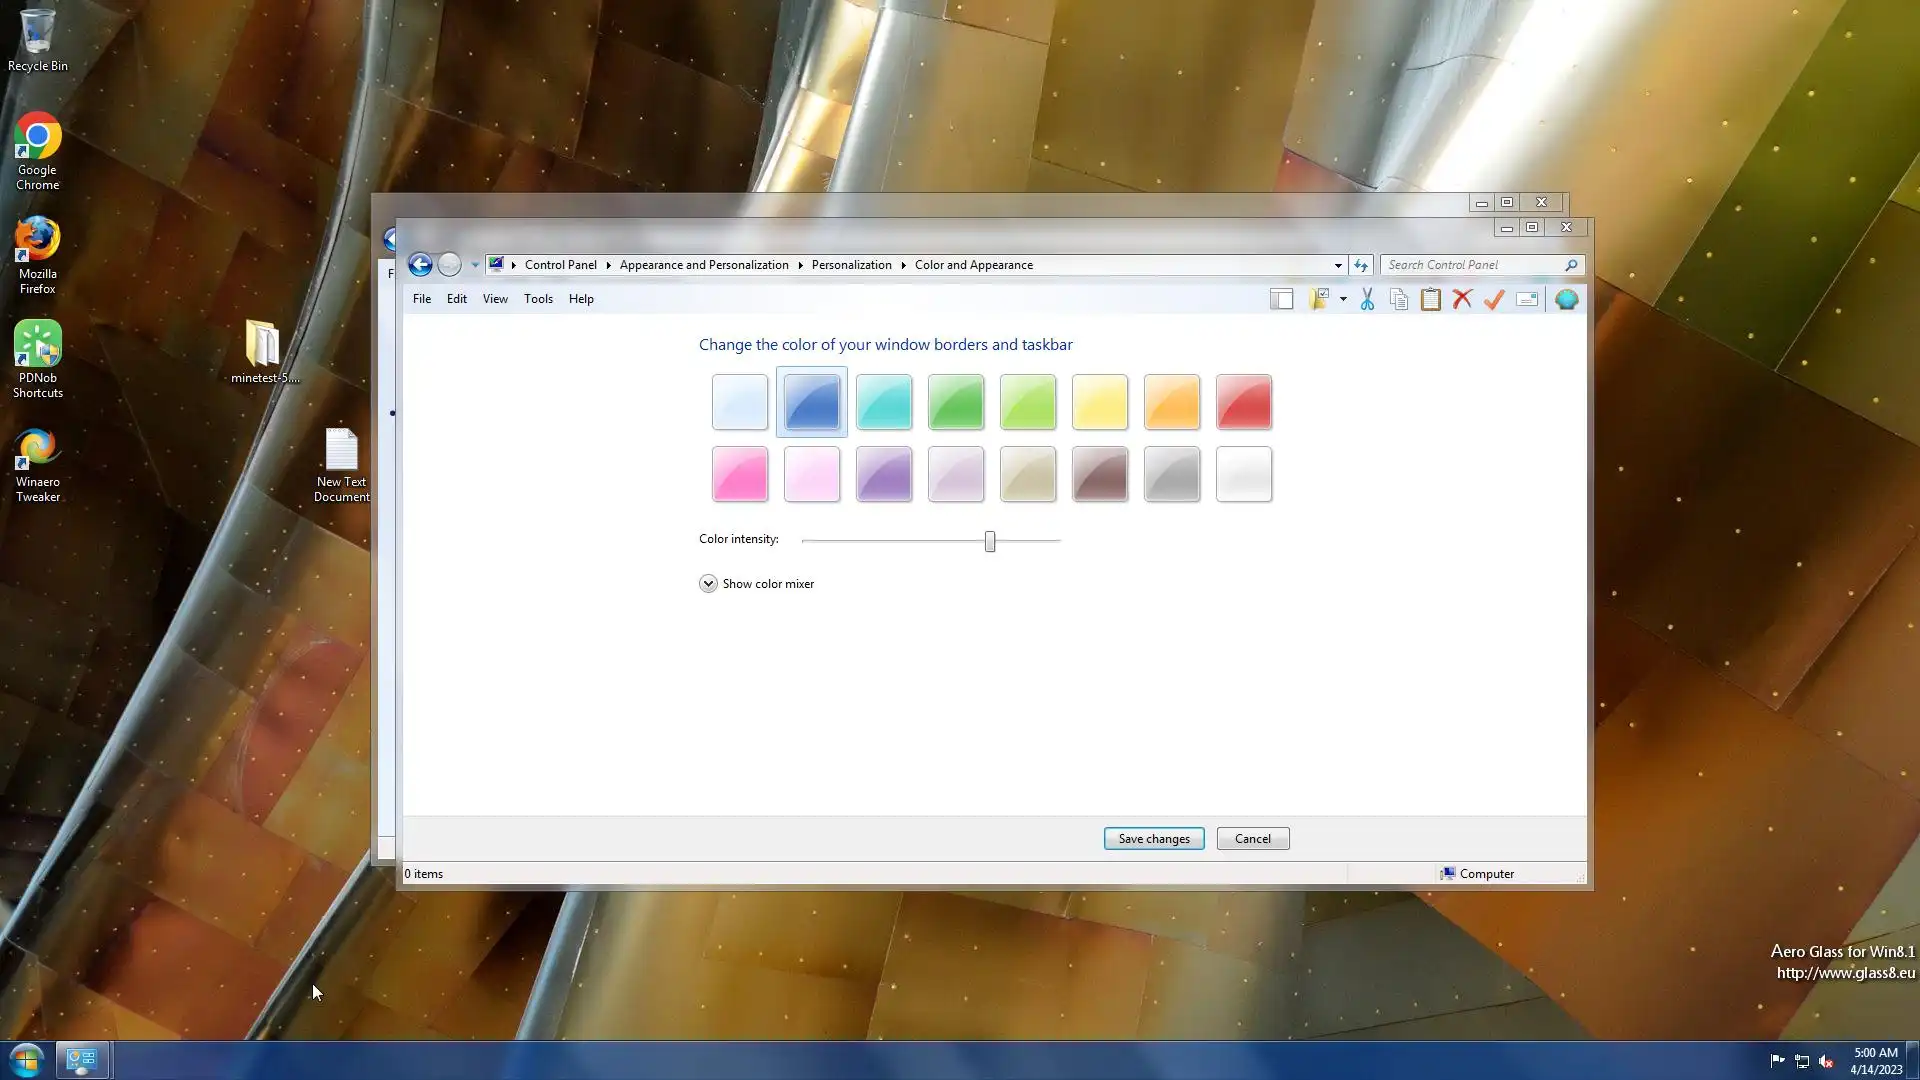
Task: Click the envelope Email toolbar icon
Action: point(1527,299)
